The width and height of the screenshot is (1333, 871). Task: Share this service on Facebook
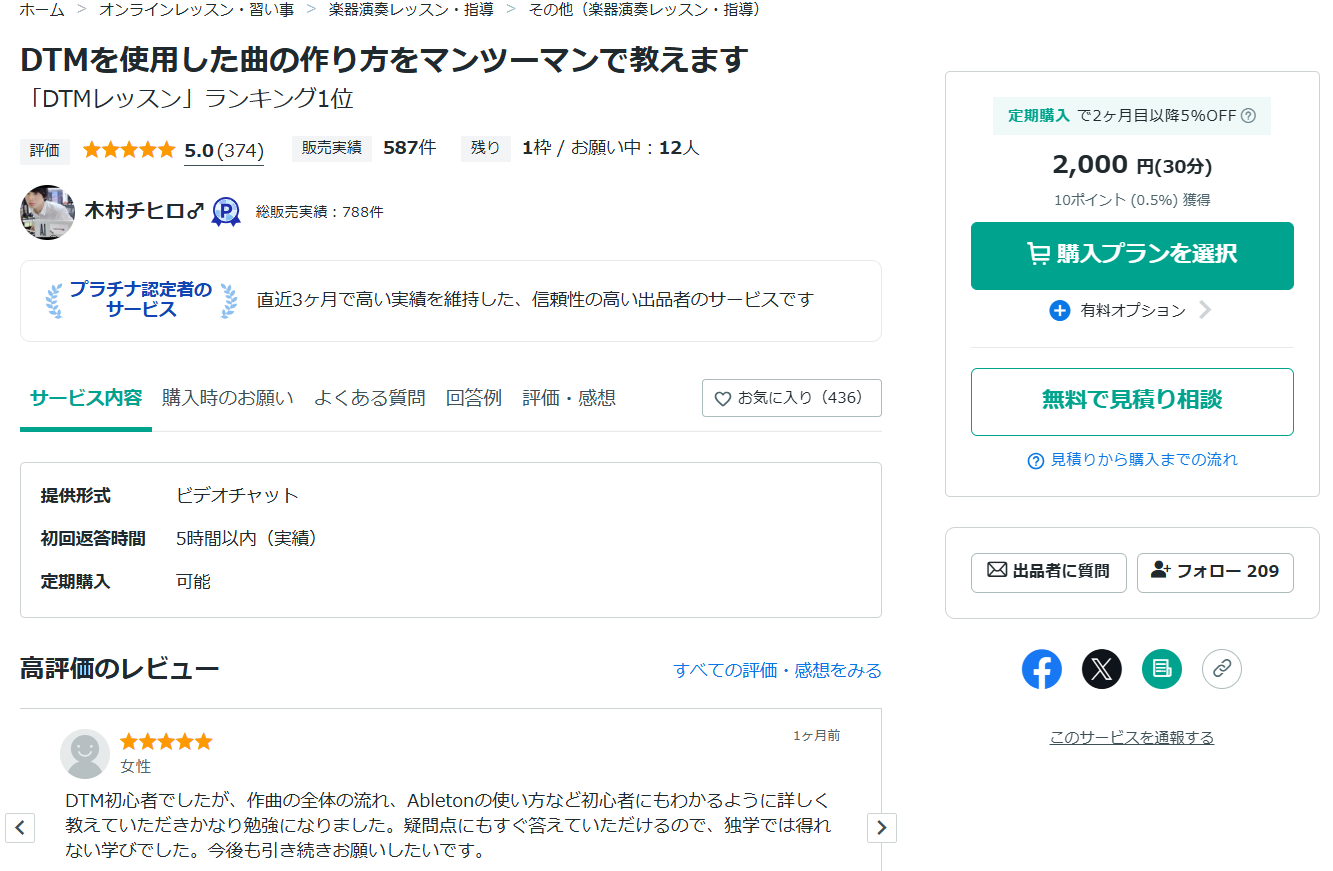1041,669
